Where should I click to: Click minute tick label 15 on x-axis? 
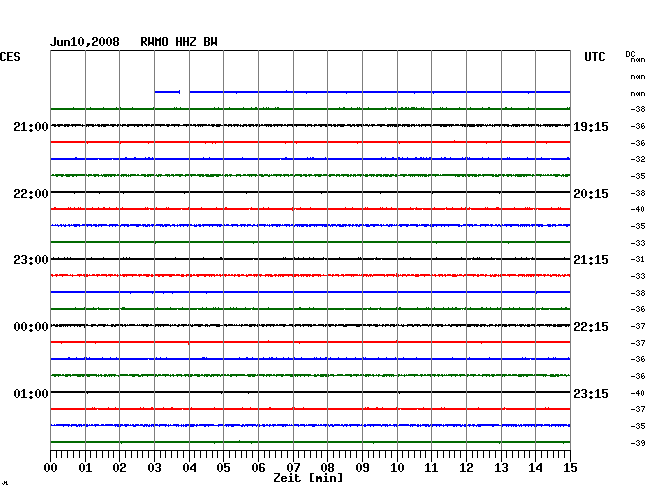click(x=570, y=467)
